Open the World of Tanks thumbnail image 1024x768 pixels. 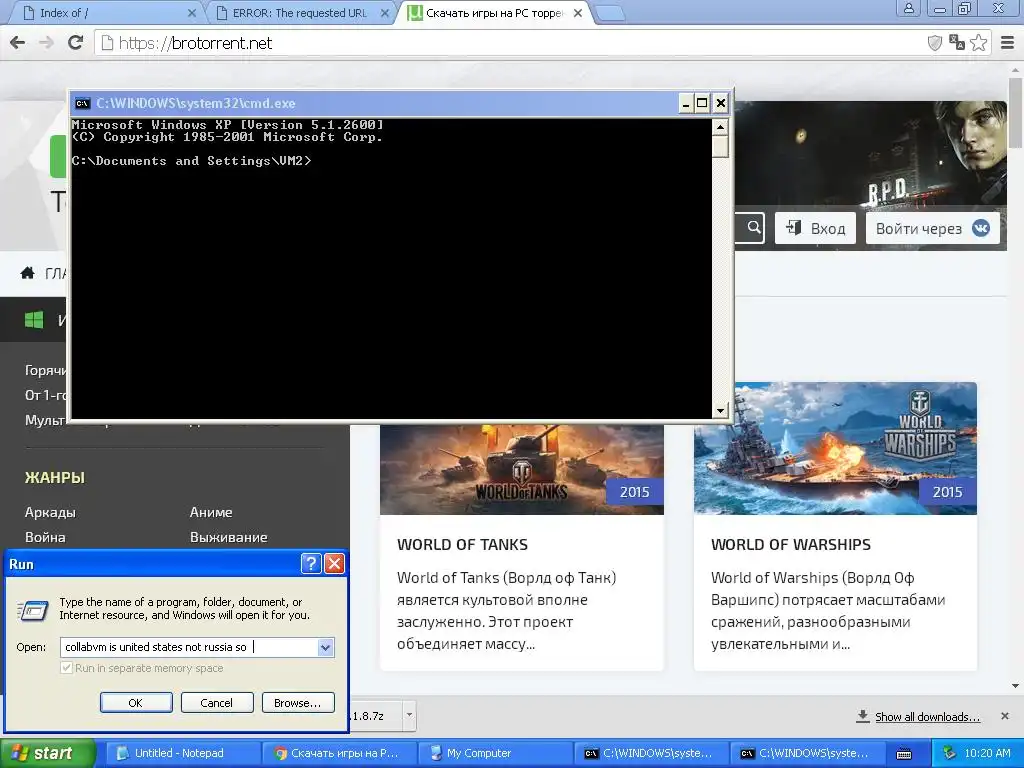tap(522, 470)
